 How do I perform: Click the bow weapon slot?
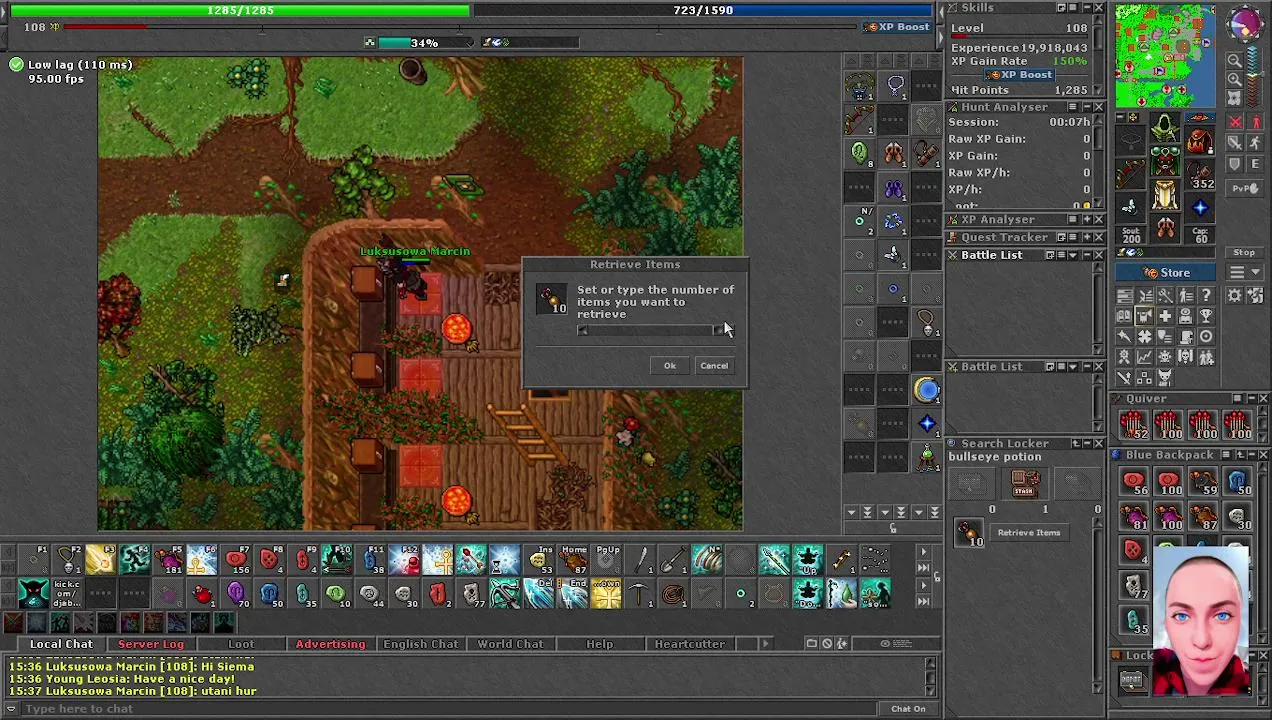click(1129, 176)
